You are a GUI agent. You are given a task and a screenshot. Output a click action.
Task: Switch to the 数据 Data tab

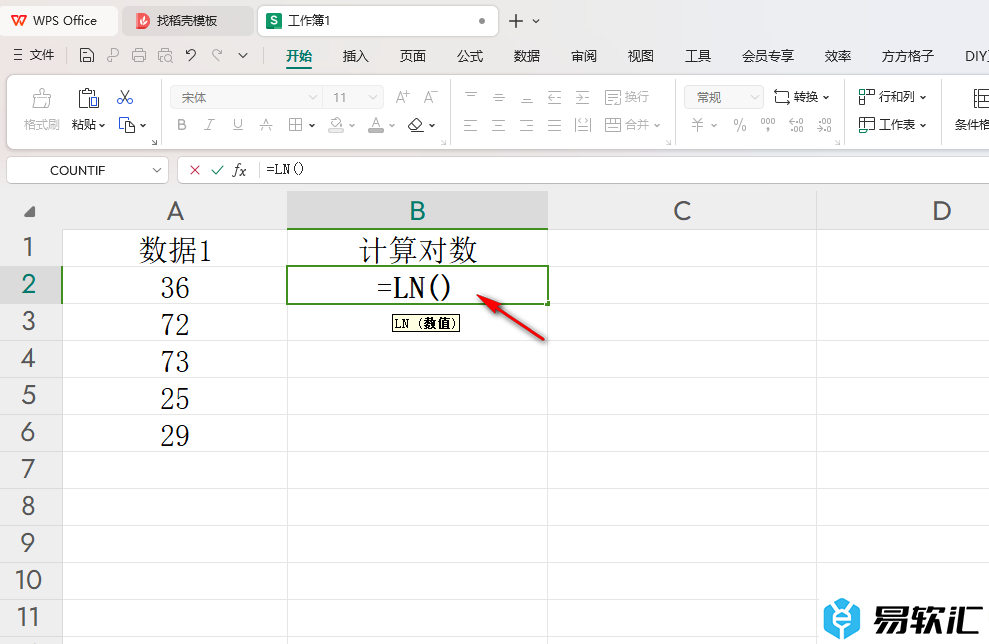point(527,56)
